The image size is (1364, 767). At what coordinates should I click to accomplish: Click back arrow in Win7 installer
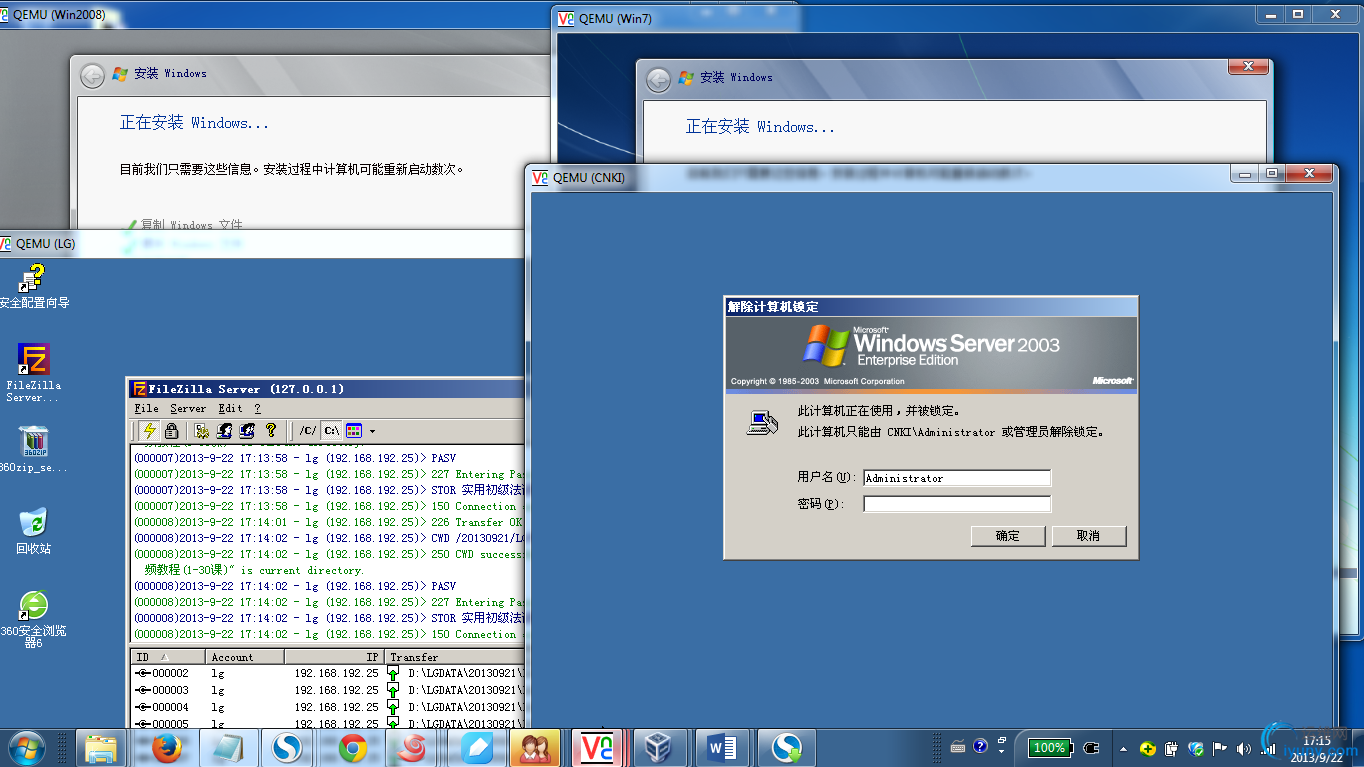658,79
